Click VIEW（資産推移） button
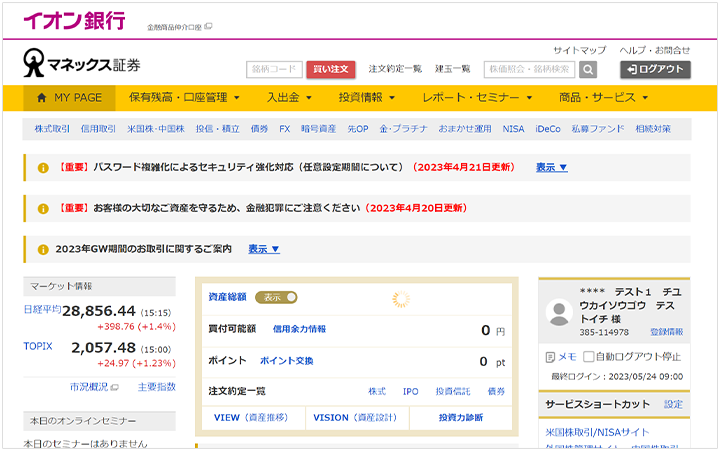 [x=253, y=417]
